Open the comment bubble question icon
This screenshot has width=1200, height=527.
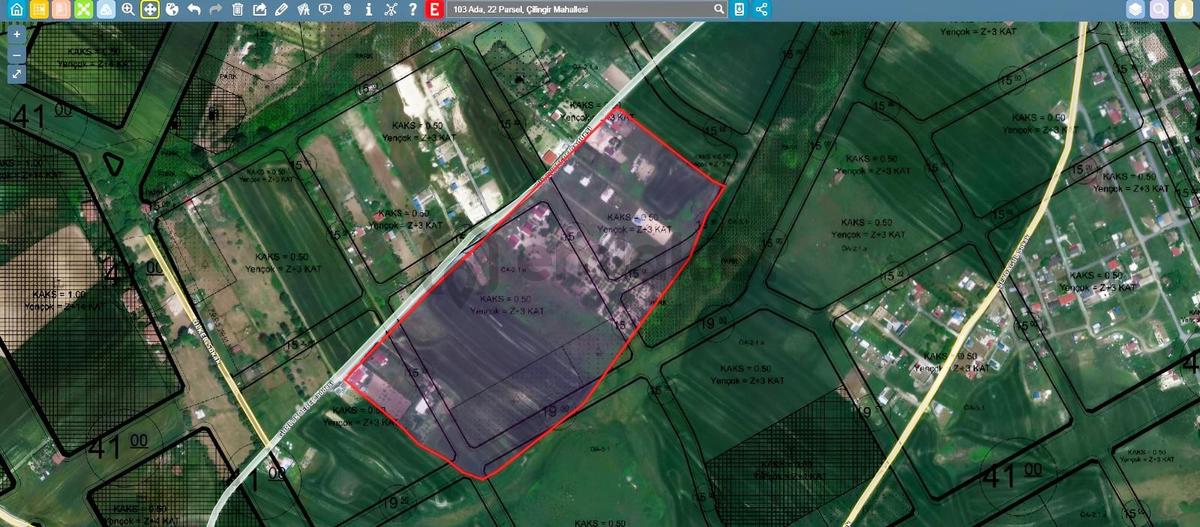(325, 9)
